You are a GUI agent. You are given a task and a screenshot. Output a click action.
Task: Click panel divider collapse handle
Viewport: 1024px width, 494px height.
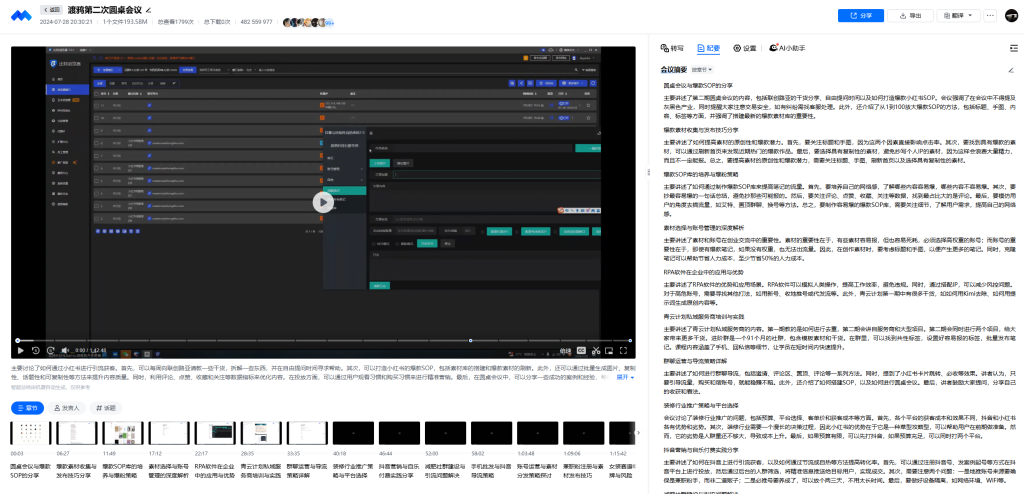(x=648, y=172)
